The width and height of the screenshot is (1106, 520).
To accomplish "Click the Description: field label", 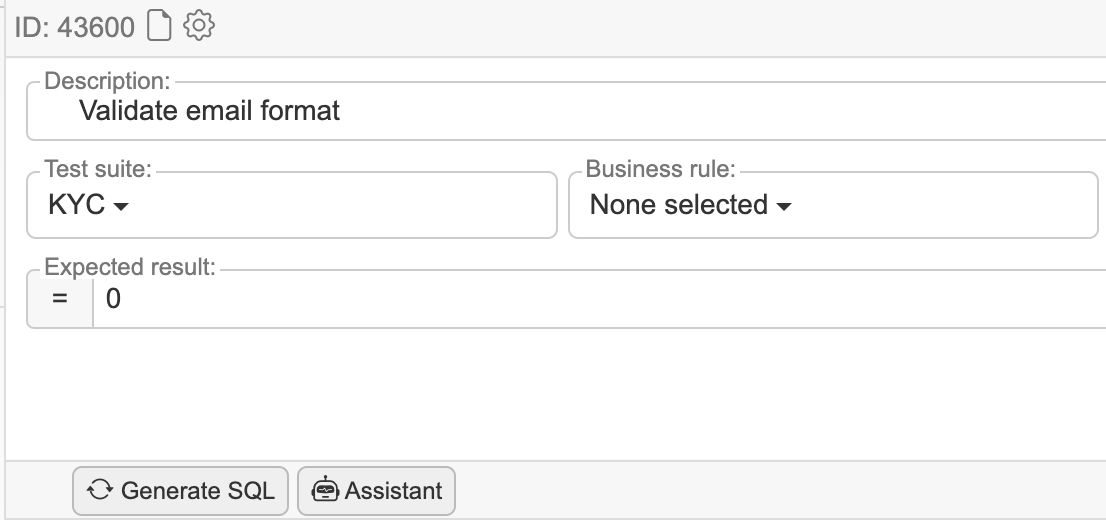I will [108, 80].
